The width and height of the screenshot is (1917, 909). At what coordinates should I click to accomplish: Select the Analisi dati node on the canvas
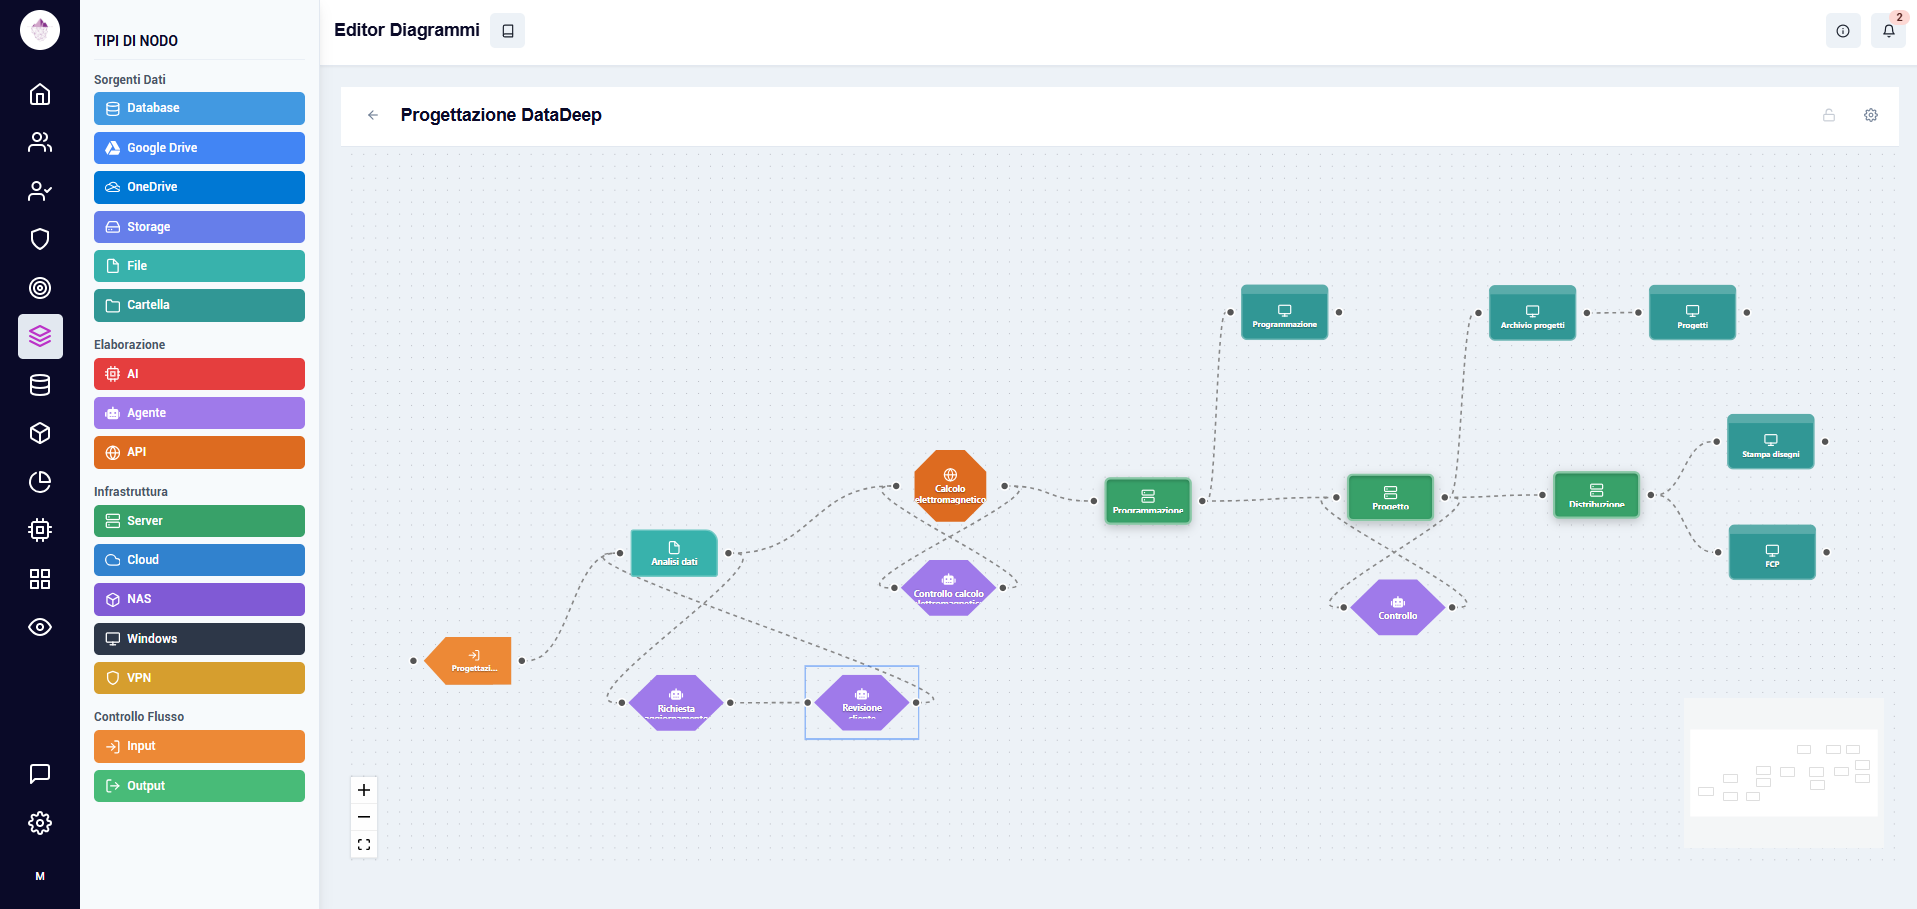673,553
